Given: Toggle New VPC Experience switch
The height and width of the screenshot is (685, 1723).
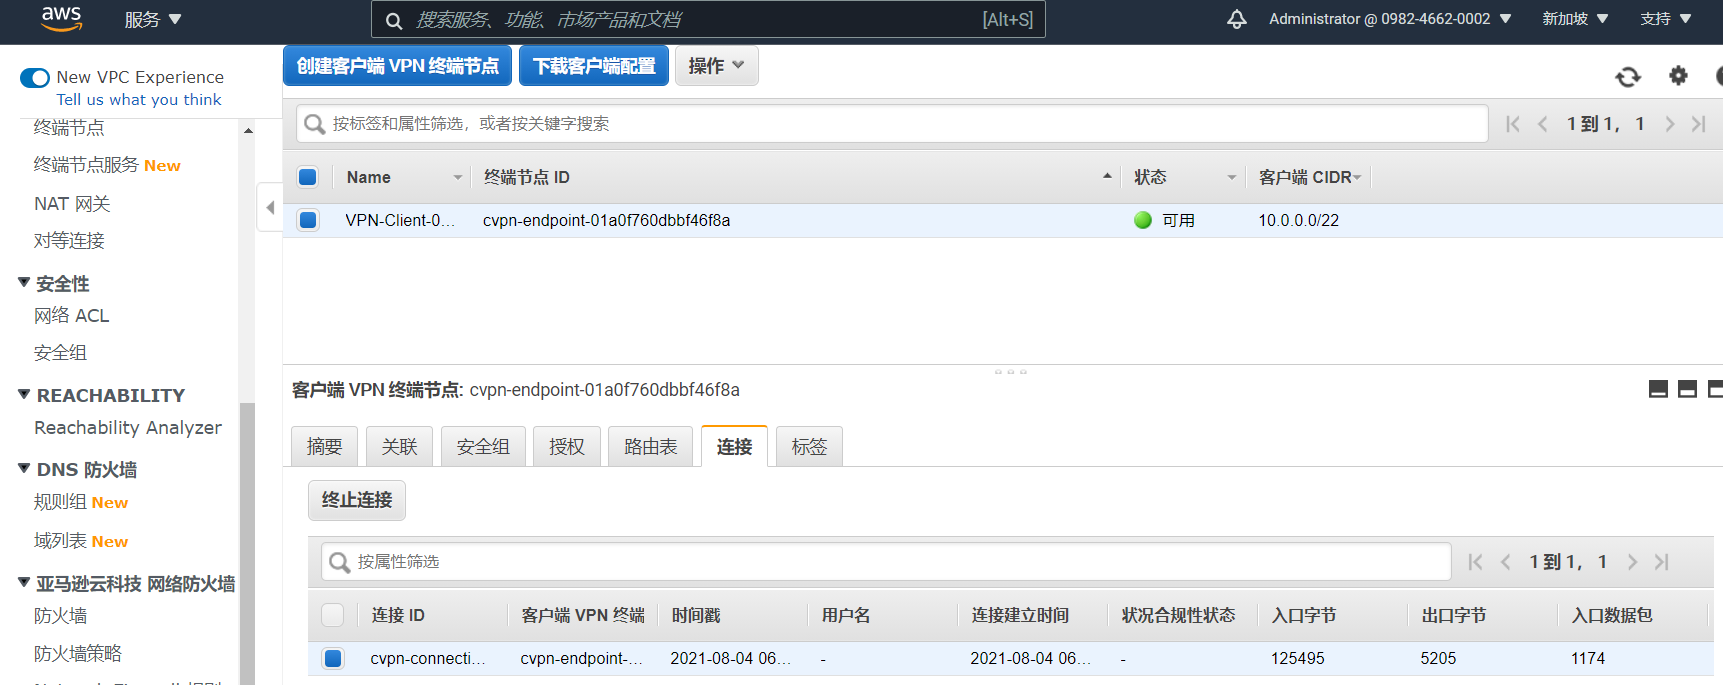Looking at the screenshot, I should (x=35, y=78).
